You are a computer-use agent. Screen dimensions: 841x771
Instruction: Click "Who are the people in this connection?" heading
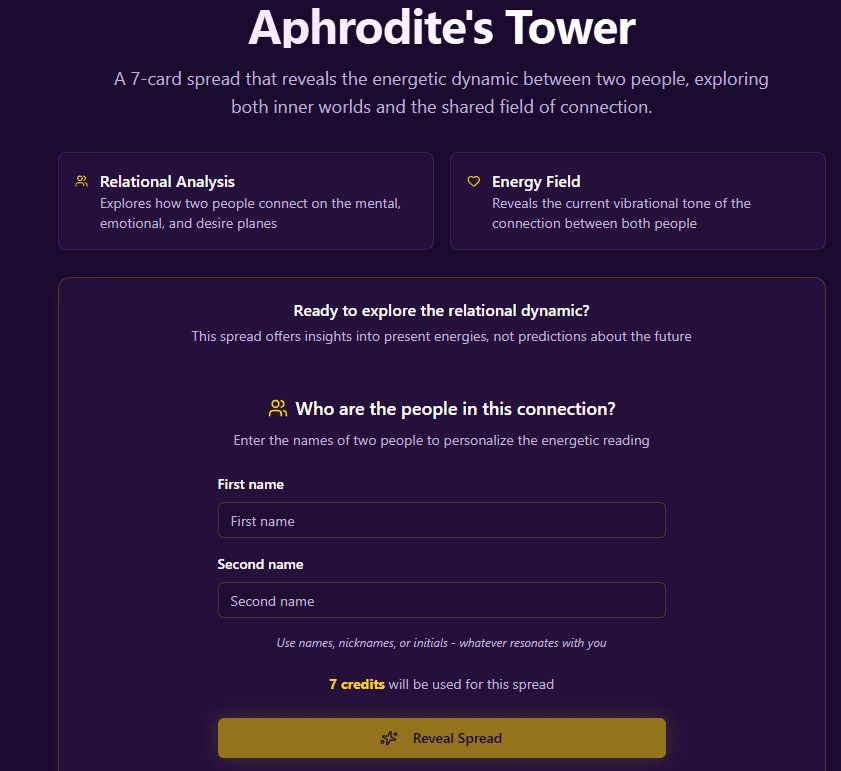tap(455, 409)
